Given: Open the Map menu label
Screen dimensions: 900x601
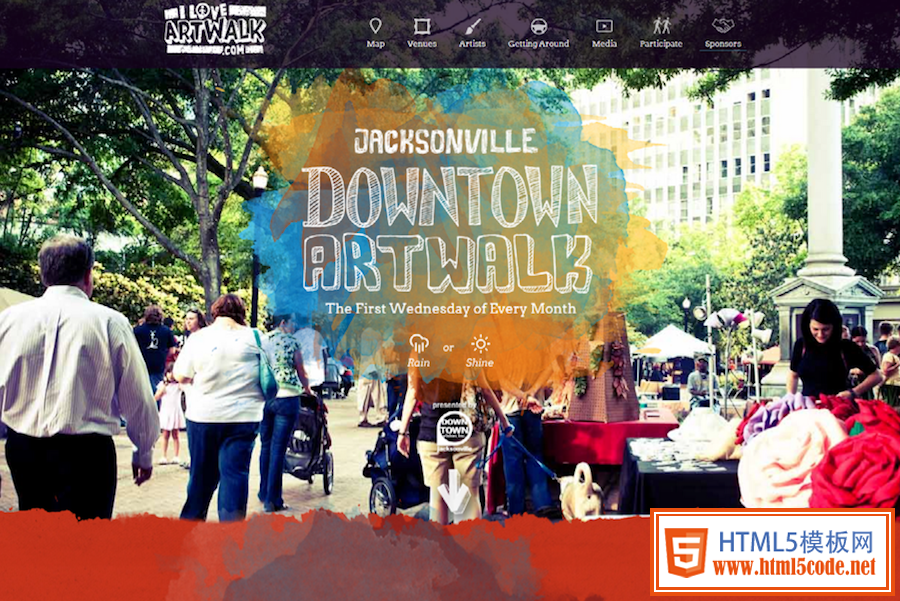Looking at the screenshot, I should [x=375, y=44].
